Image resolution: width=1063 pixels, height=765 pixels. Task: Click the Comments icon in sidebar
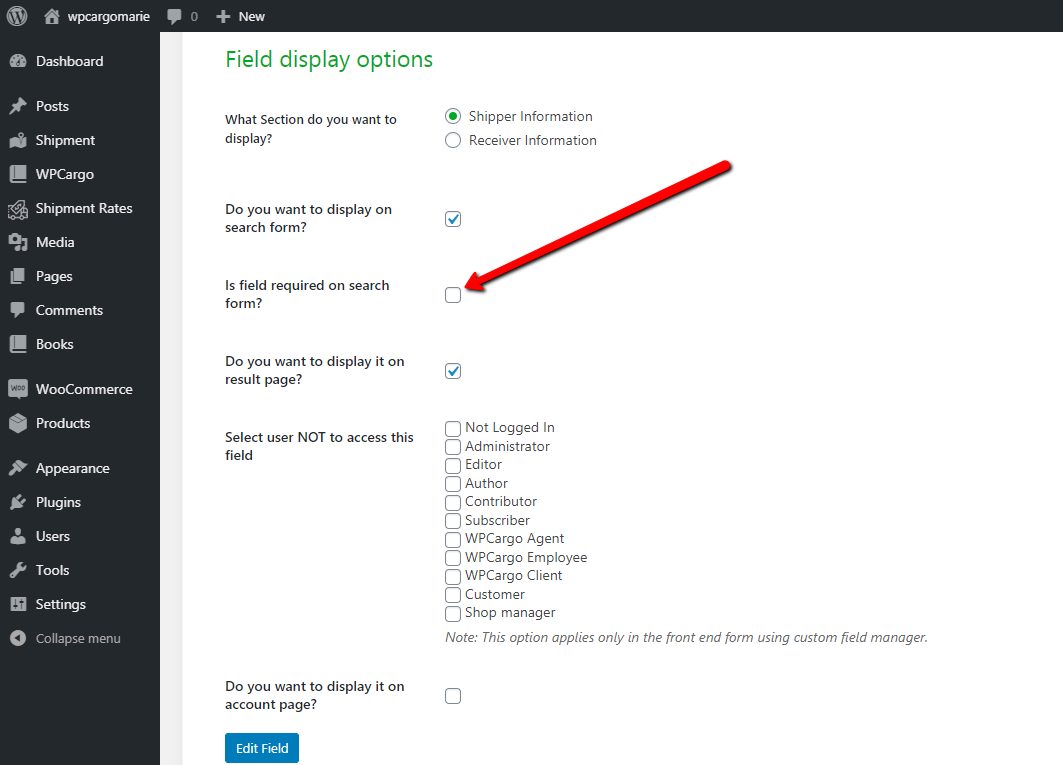tap(18, 310)
